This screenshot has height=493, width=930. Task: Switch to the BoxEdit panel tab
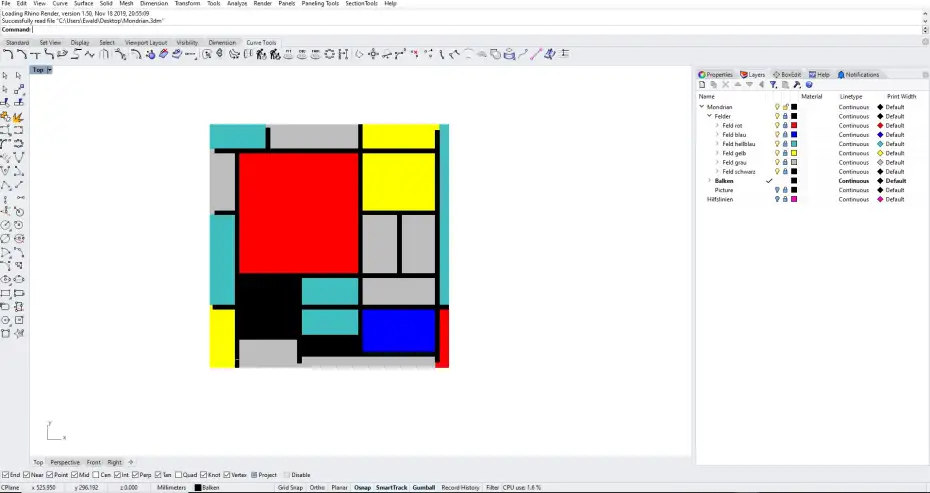click(x=786, y=75)
